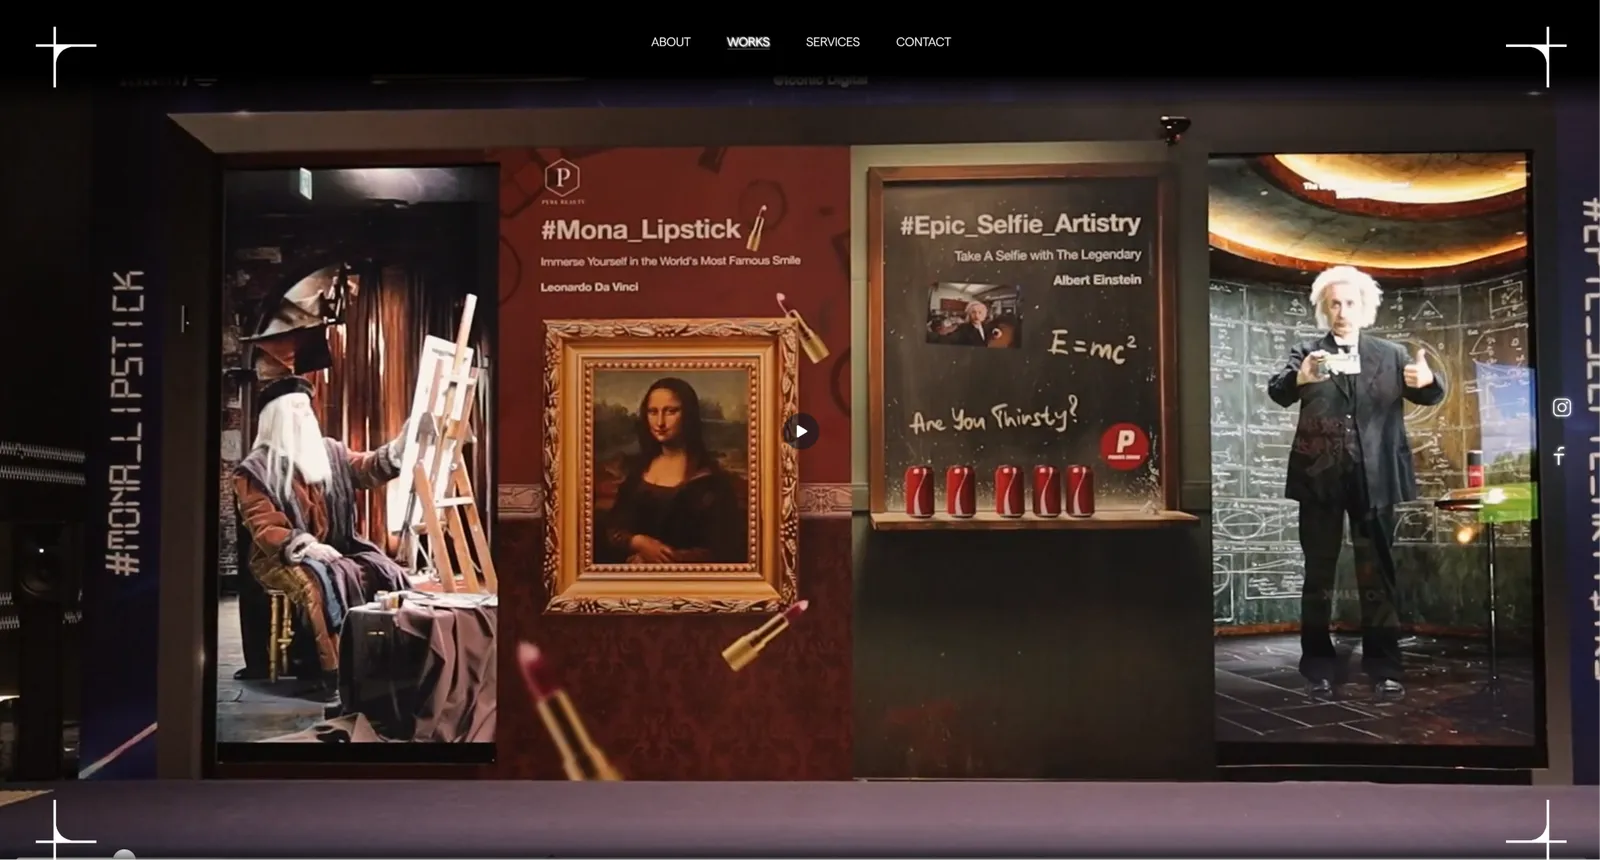The image size is (1600, 860).
Task: Open the CONTACT page
Action: click(923, 42)
